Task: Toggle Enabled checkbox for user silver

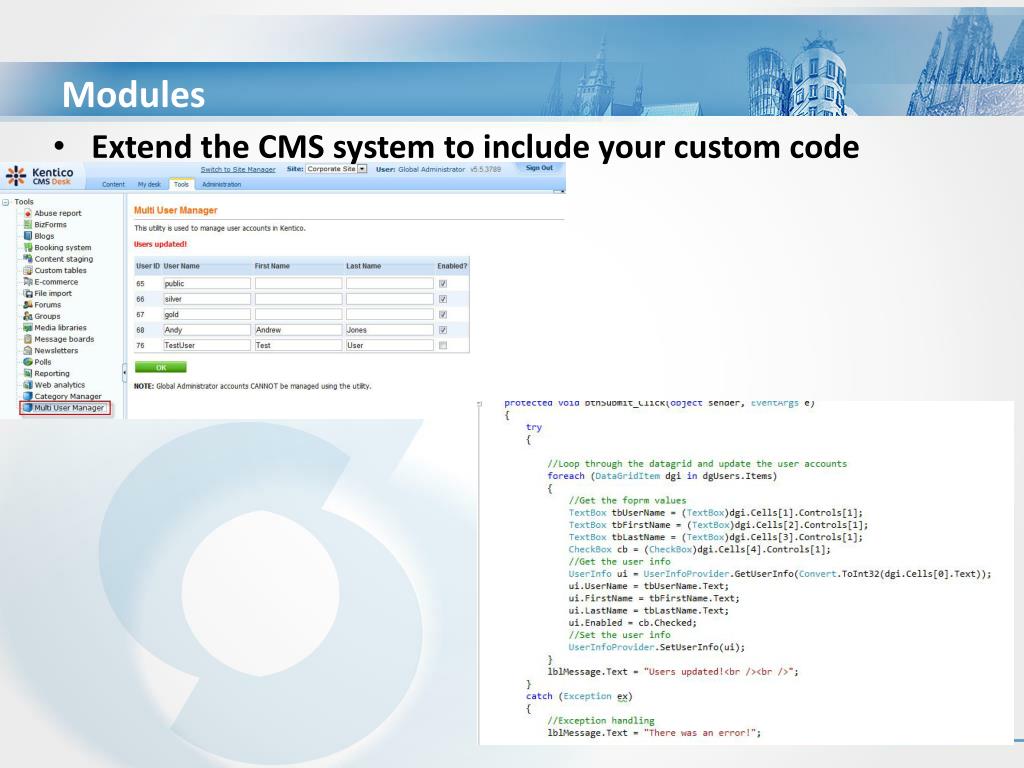Action: click(x=443, y=299)
